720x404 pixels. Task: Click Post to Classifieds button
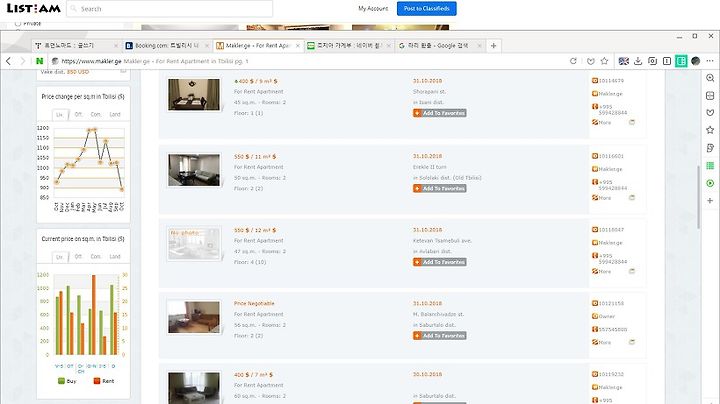tap(427, 9)
